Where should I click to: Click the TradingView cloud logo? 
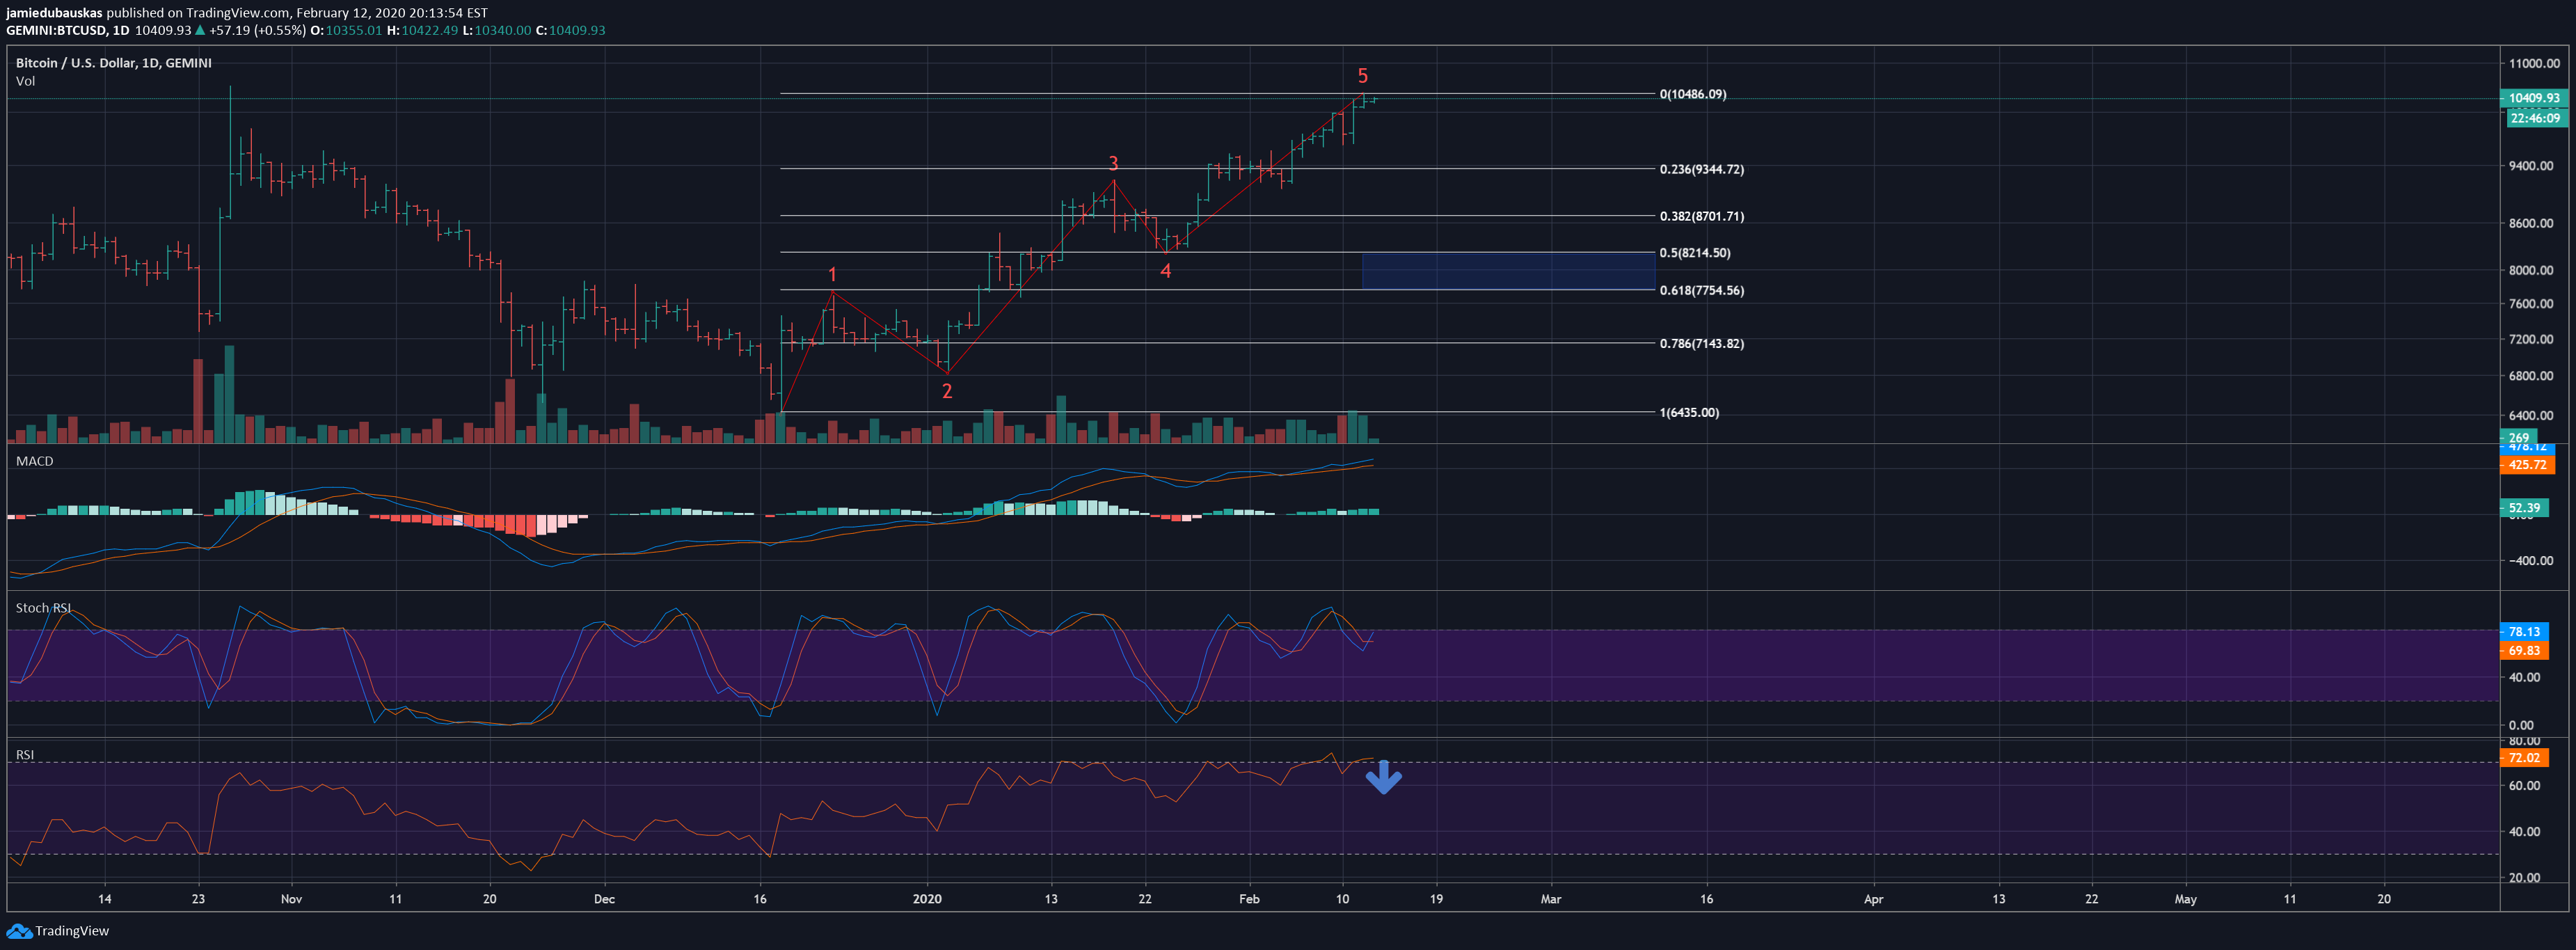(x=19, y=931)
